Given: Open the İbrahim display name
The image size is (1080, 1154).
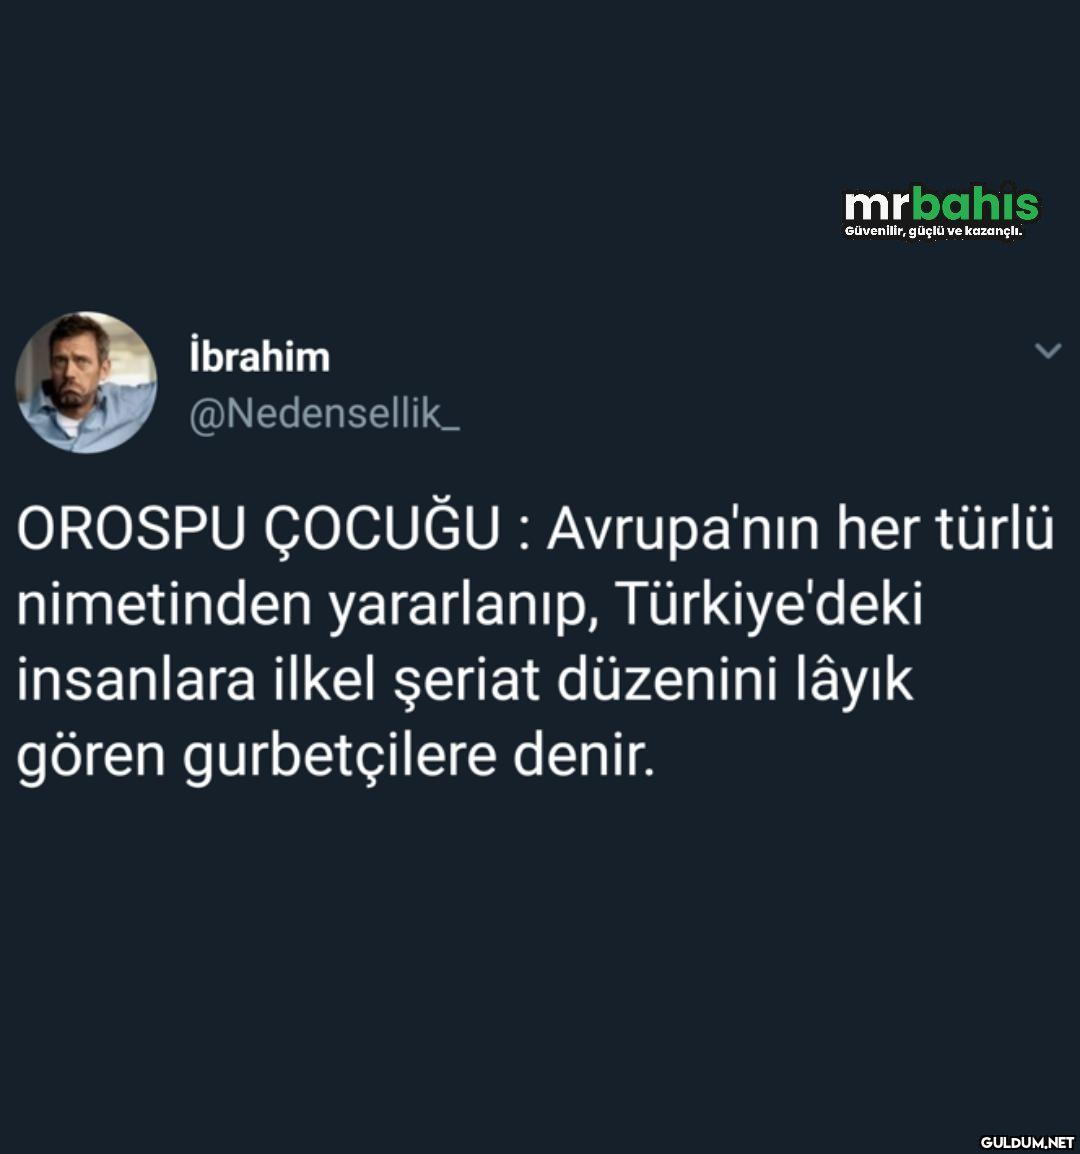Looking at the screenshot, I should point(260,356).
